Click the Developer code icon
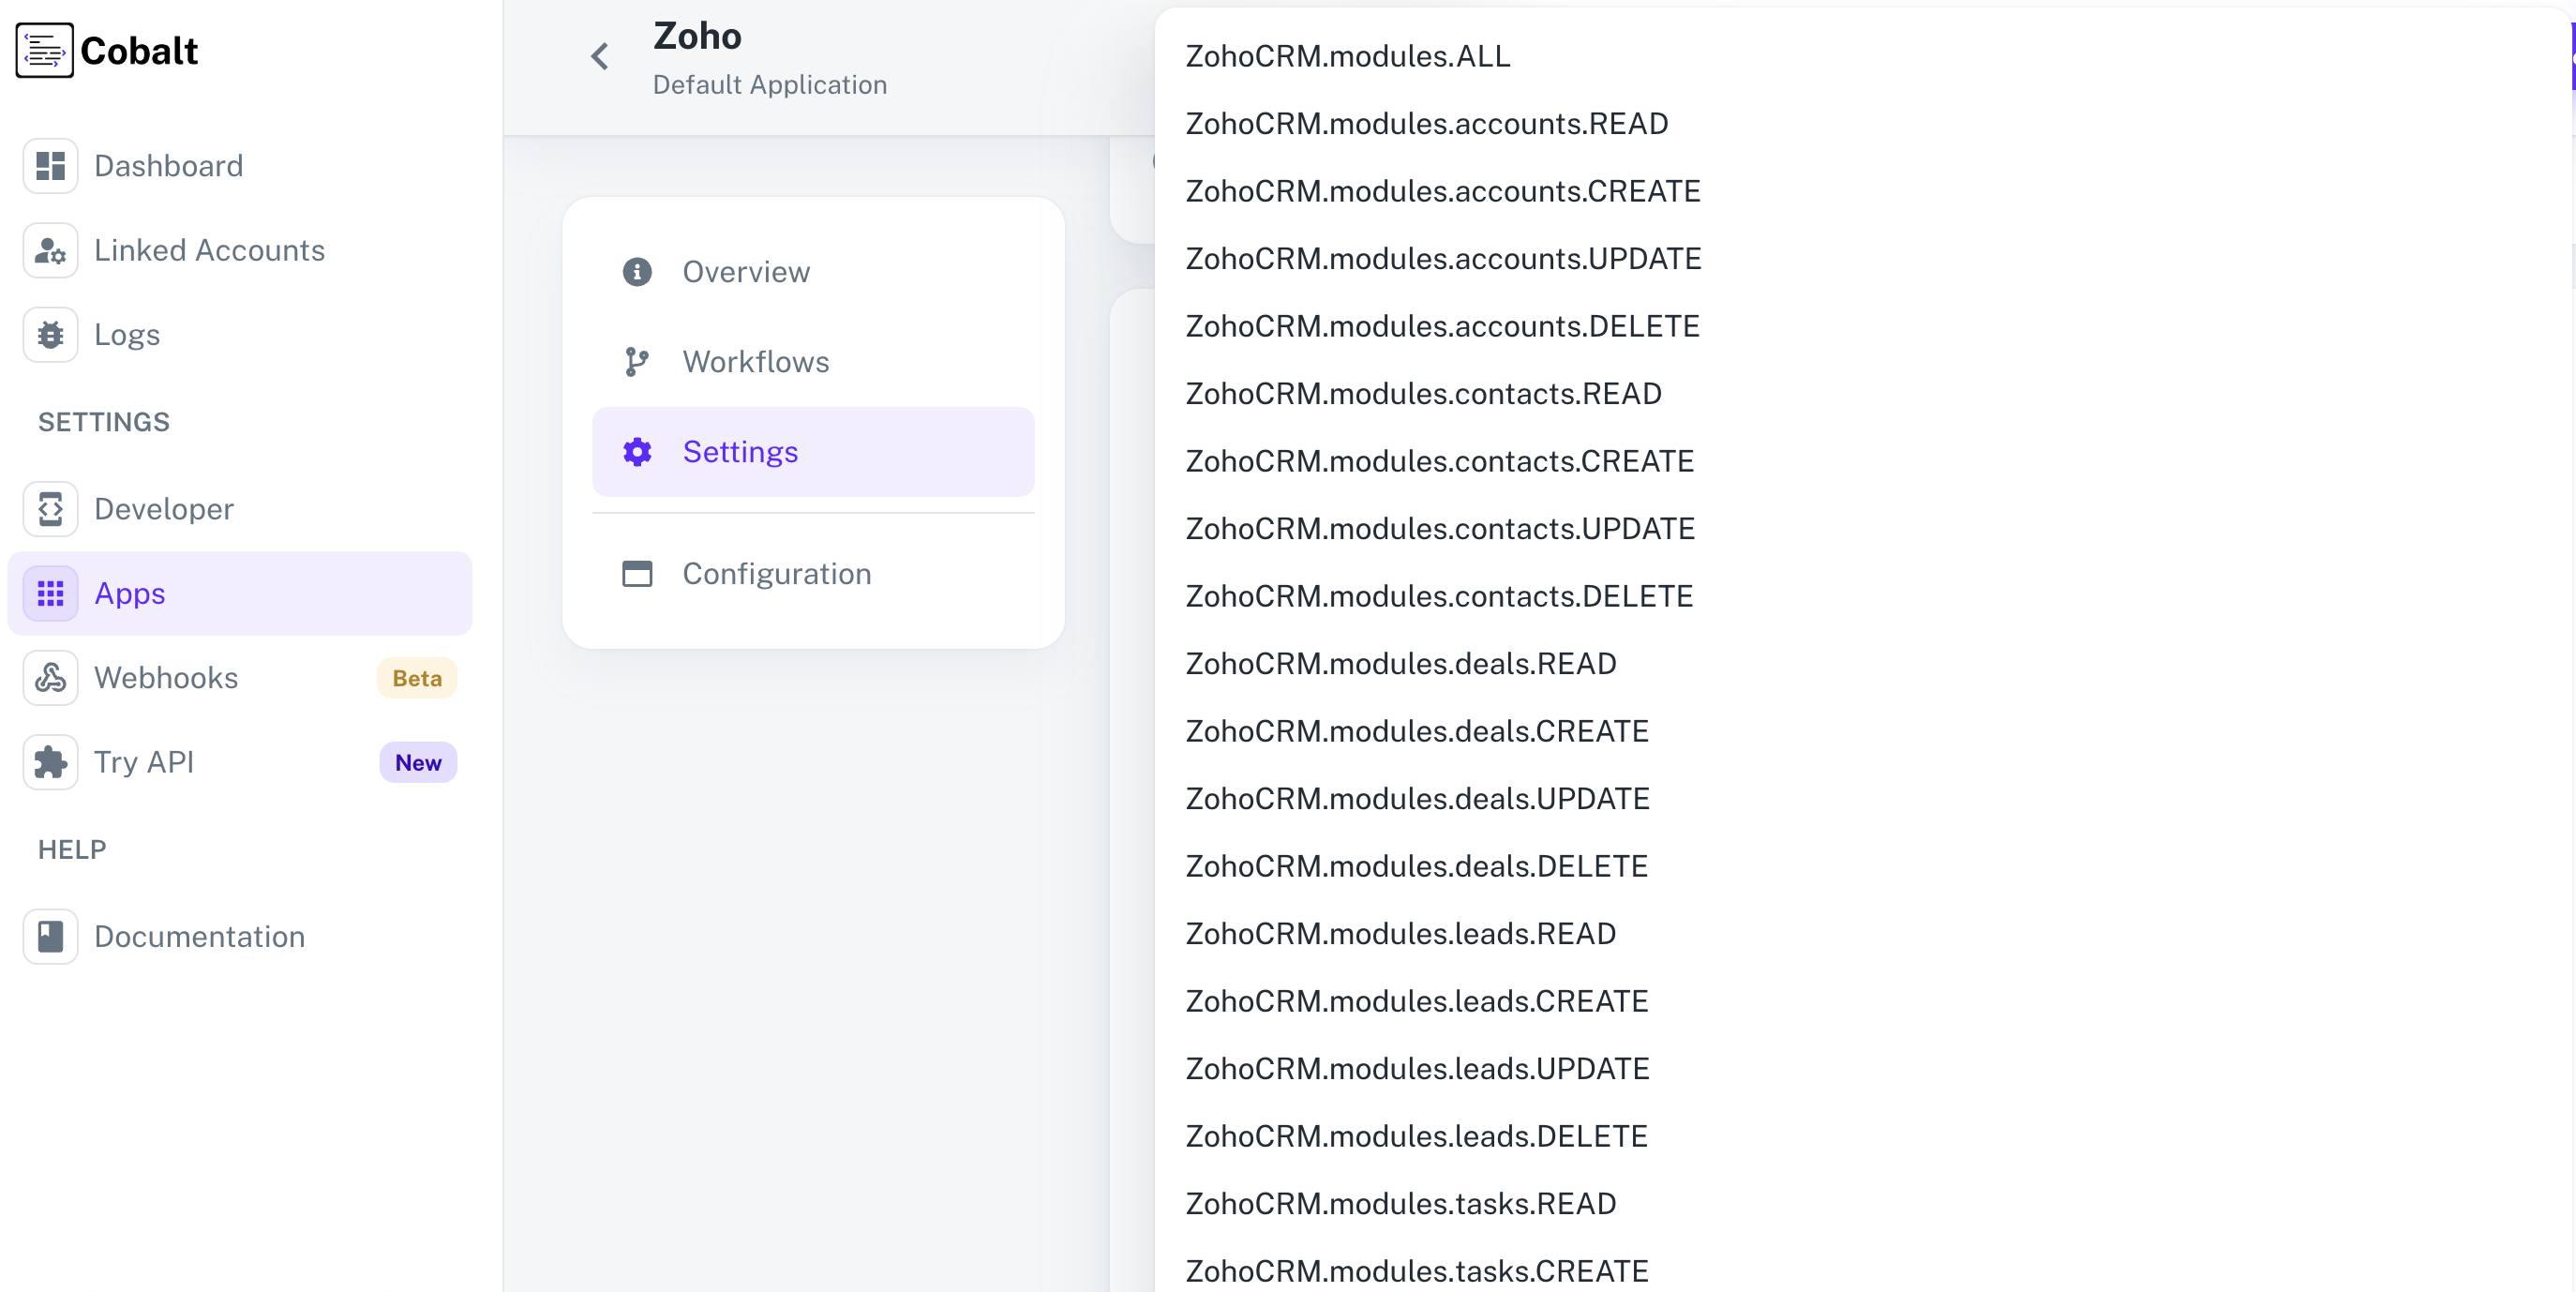 pos(50,508)
